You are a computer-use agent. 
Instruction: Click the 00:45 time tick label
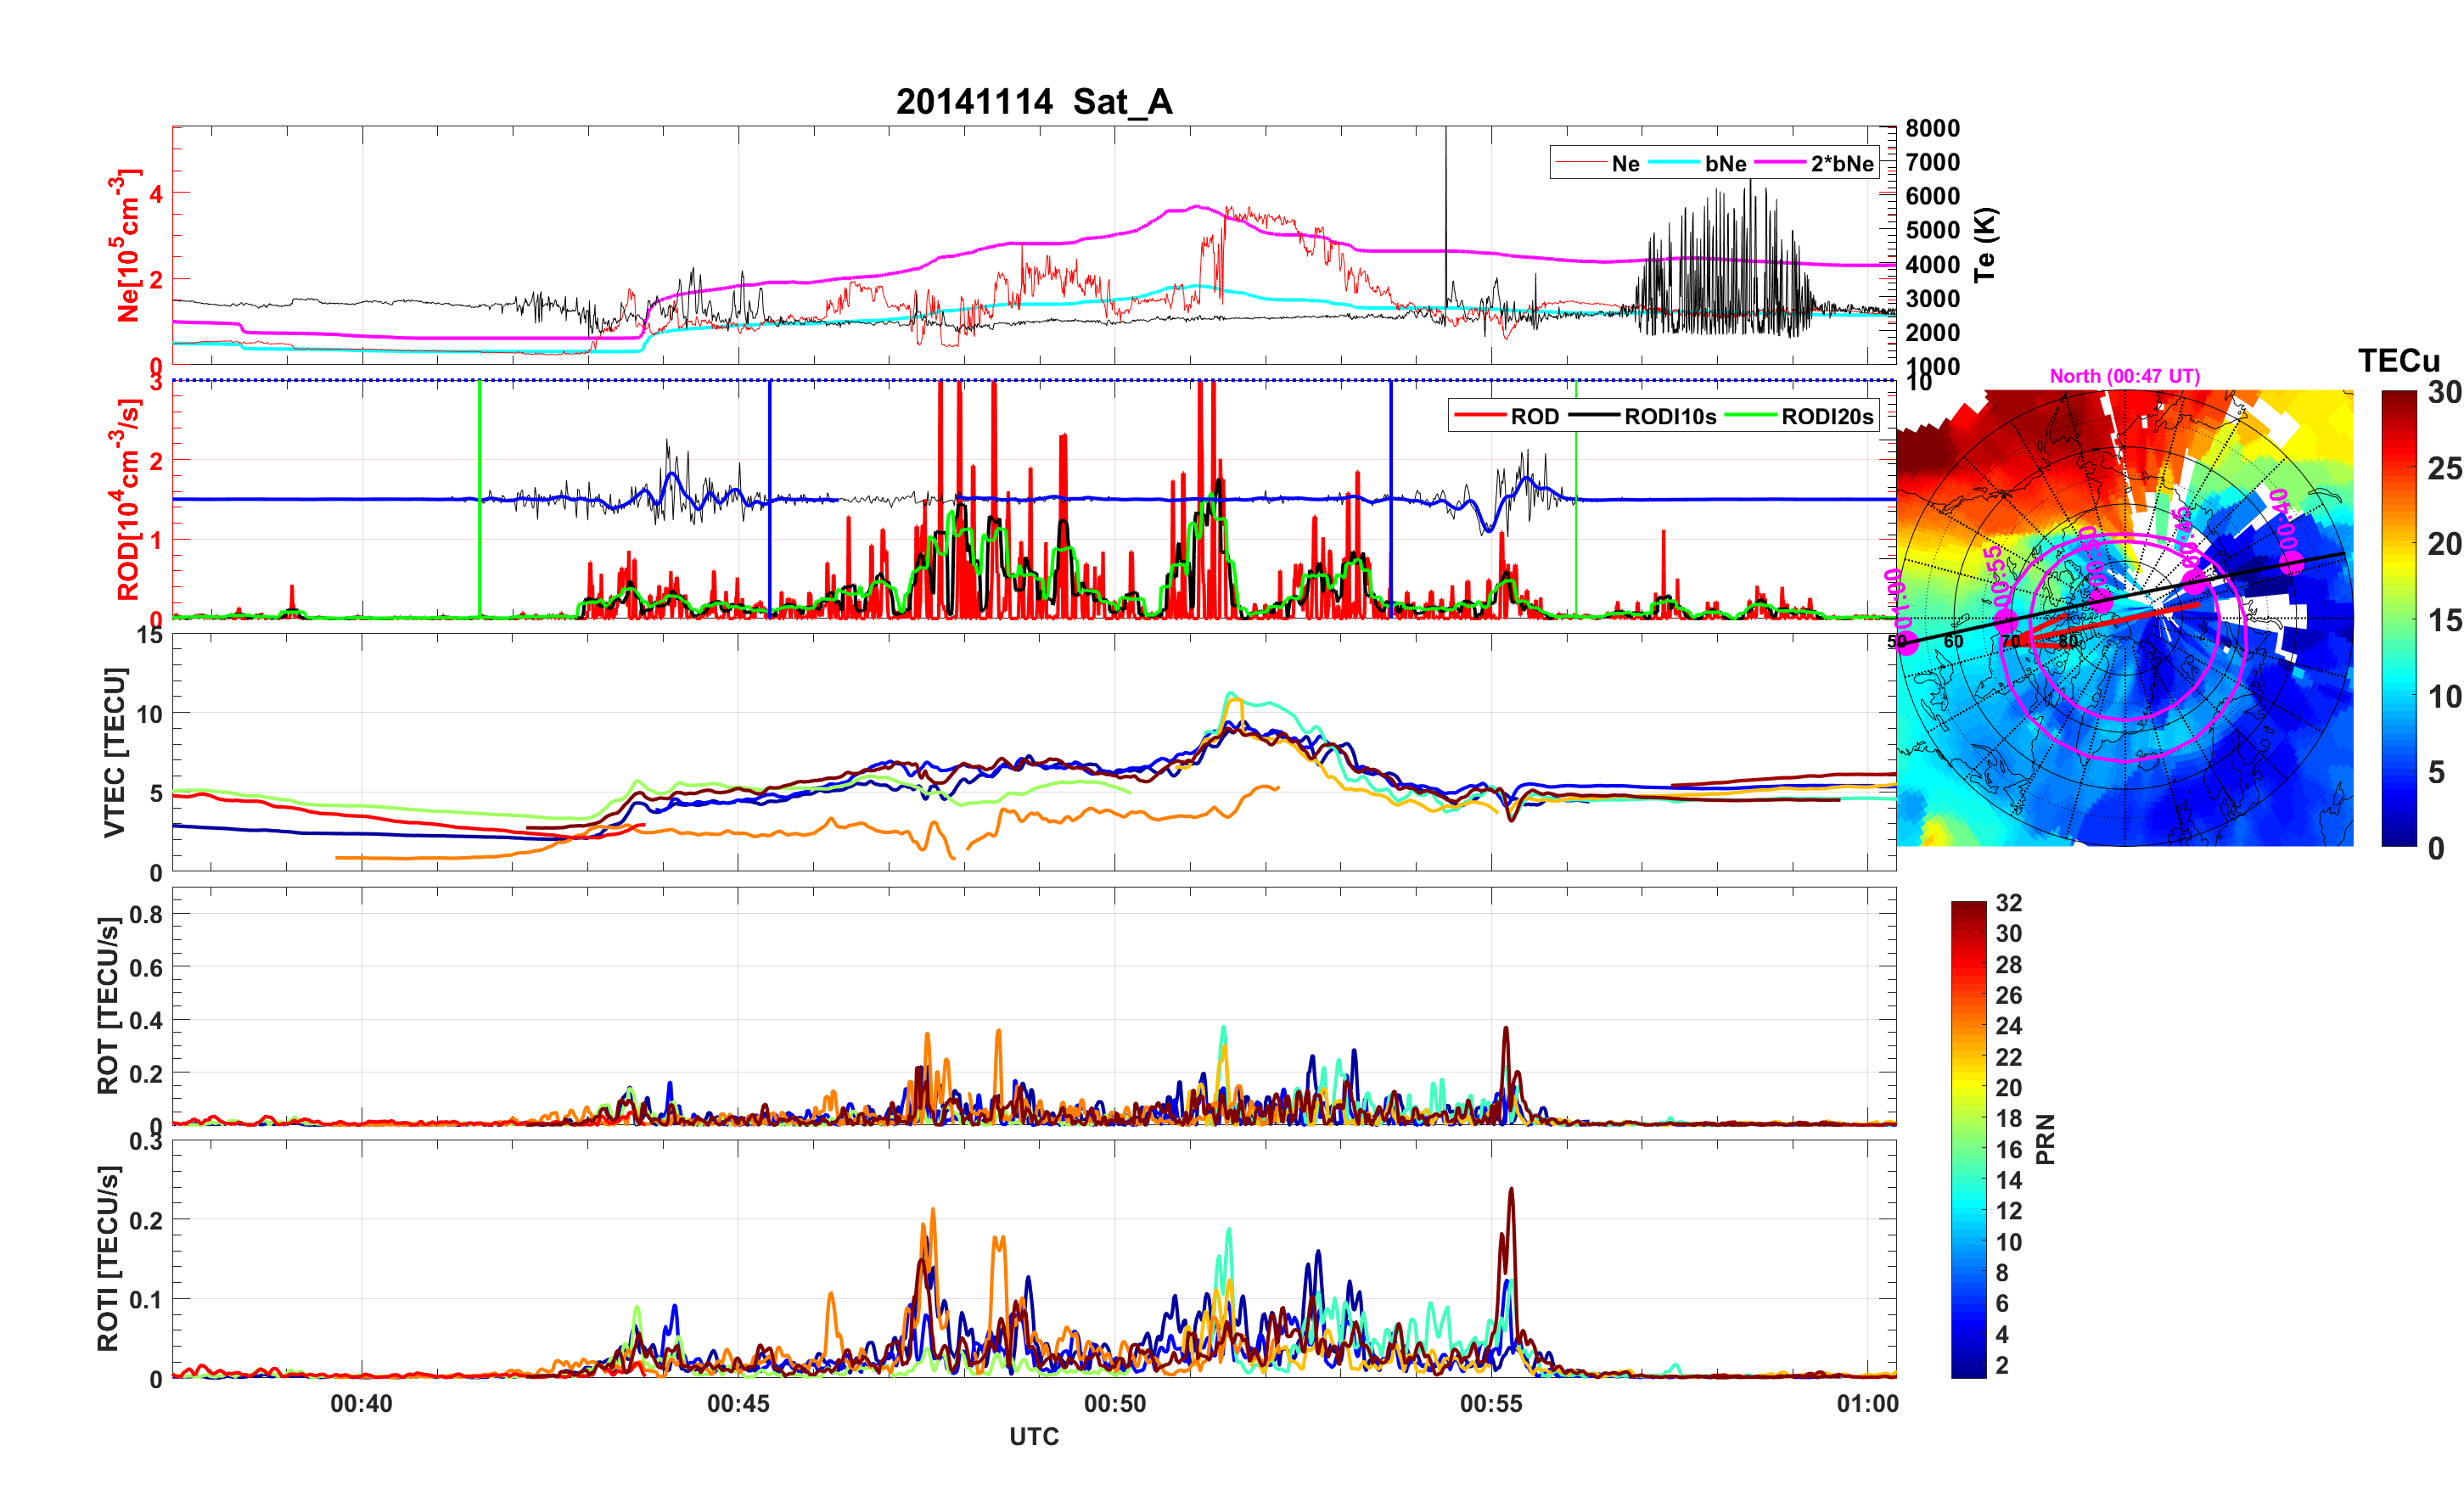tap(738, 1403)
